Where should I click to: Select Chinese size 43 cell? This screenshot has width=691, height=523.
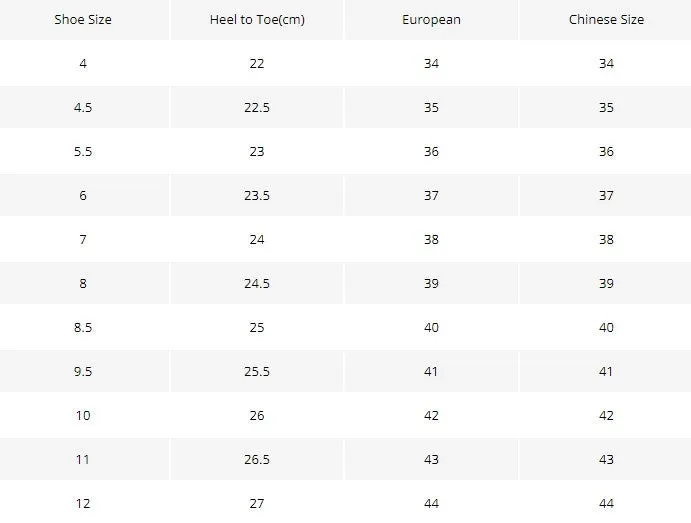tap(606, 460)
